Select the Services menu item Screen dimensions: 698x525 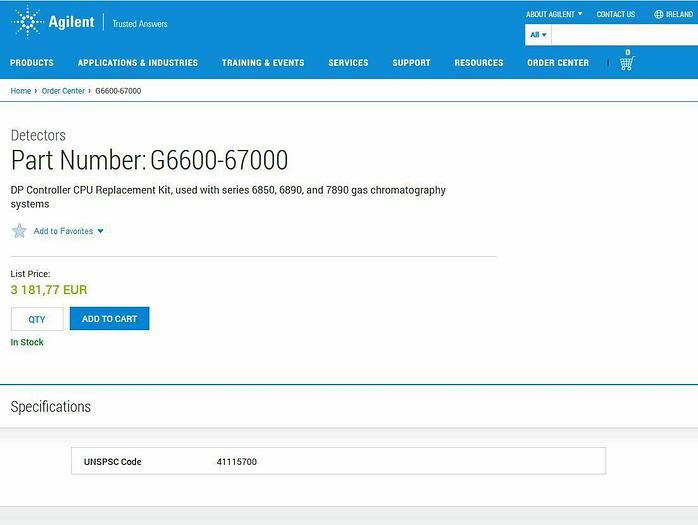[x=348, y=63]
